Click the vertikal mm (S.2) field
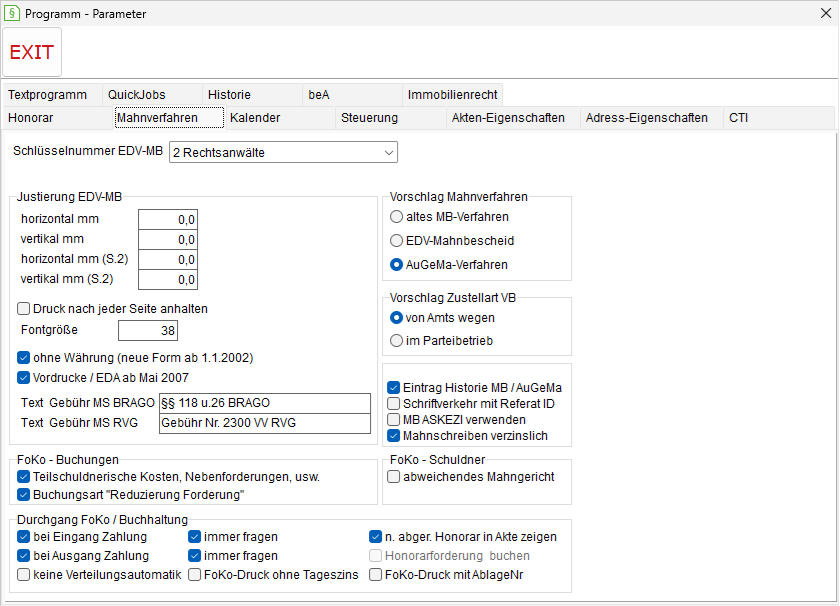 coord(168,280)
